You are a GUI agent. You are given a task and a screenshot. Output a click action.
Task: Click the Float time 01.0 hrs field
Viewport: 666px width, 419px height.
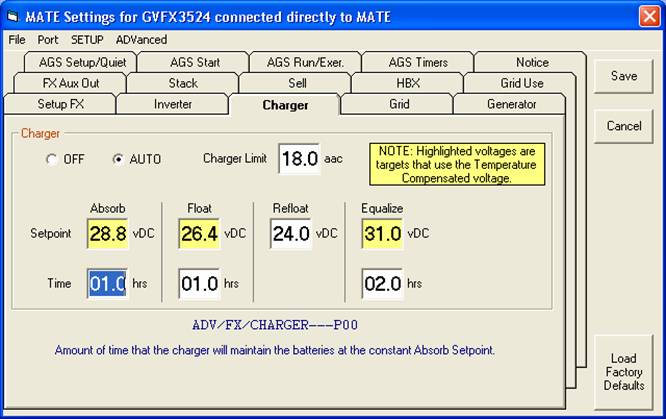pyautogui.click(x=199, y=284)
